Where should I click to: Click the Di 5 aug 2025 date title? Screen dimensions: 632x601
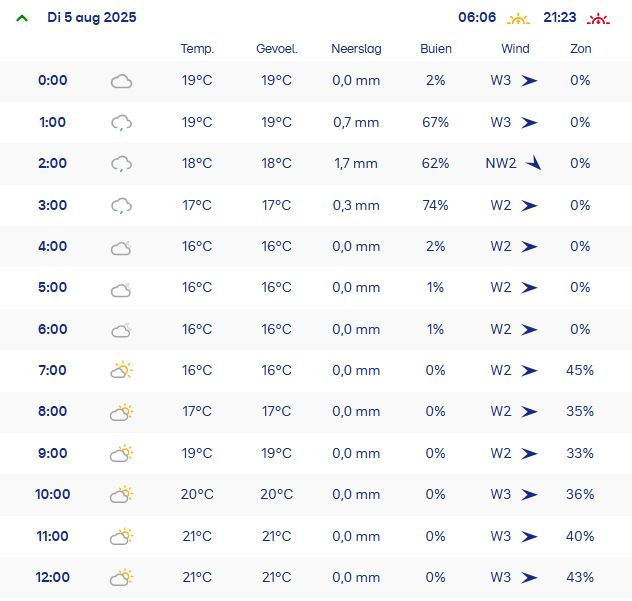click(x=92, y=18)
